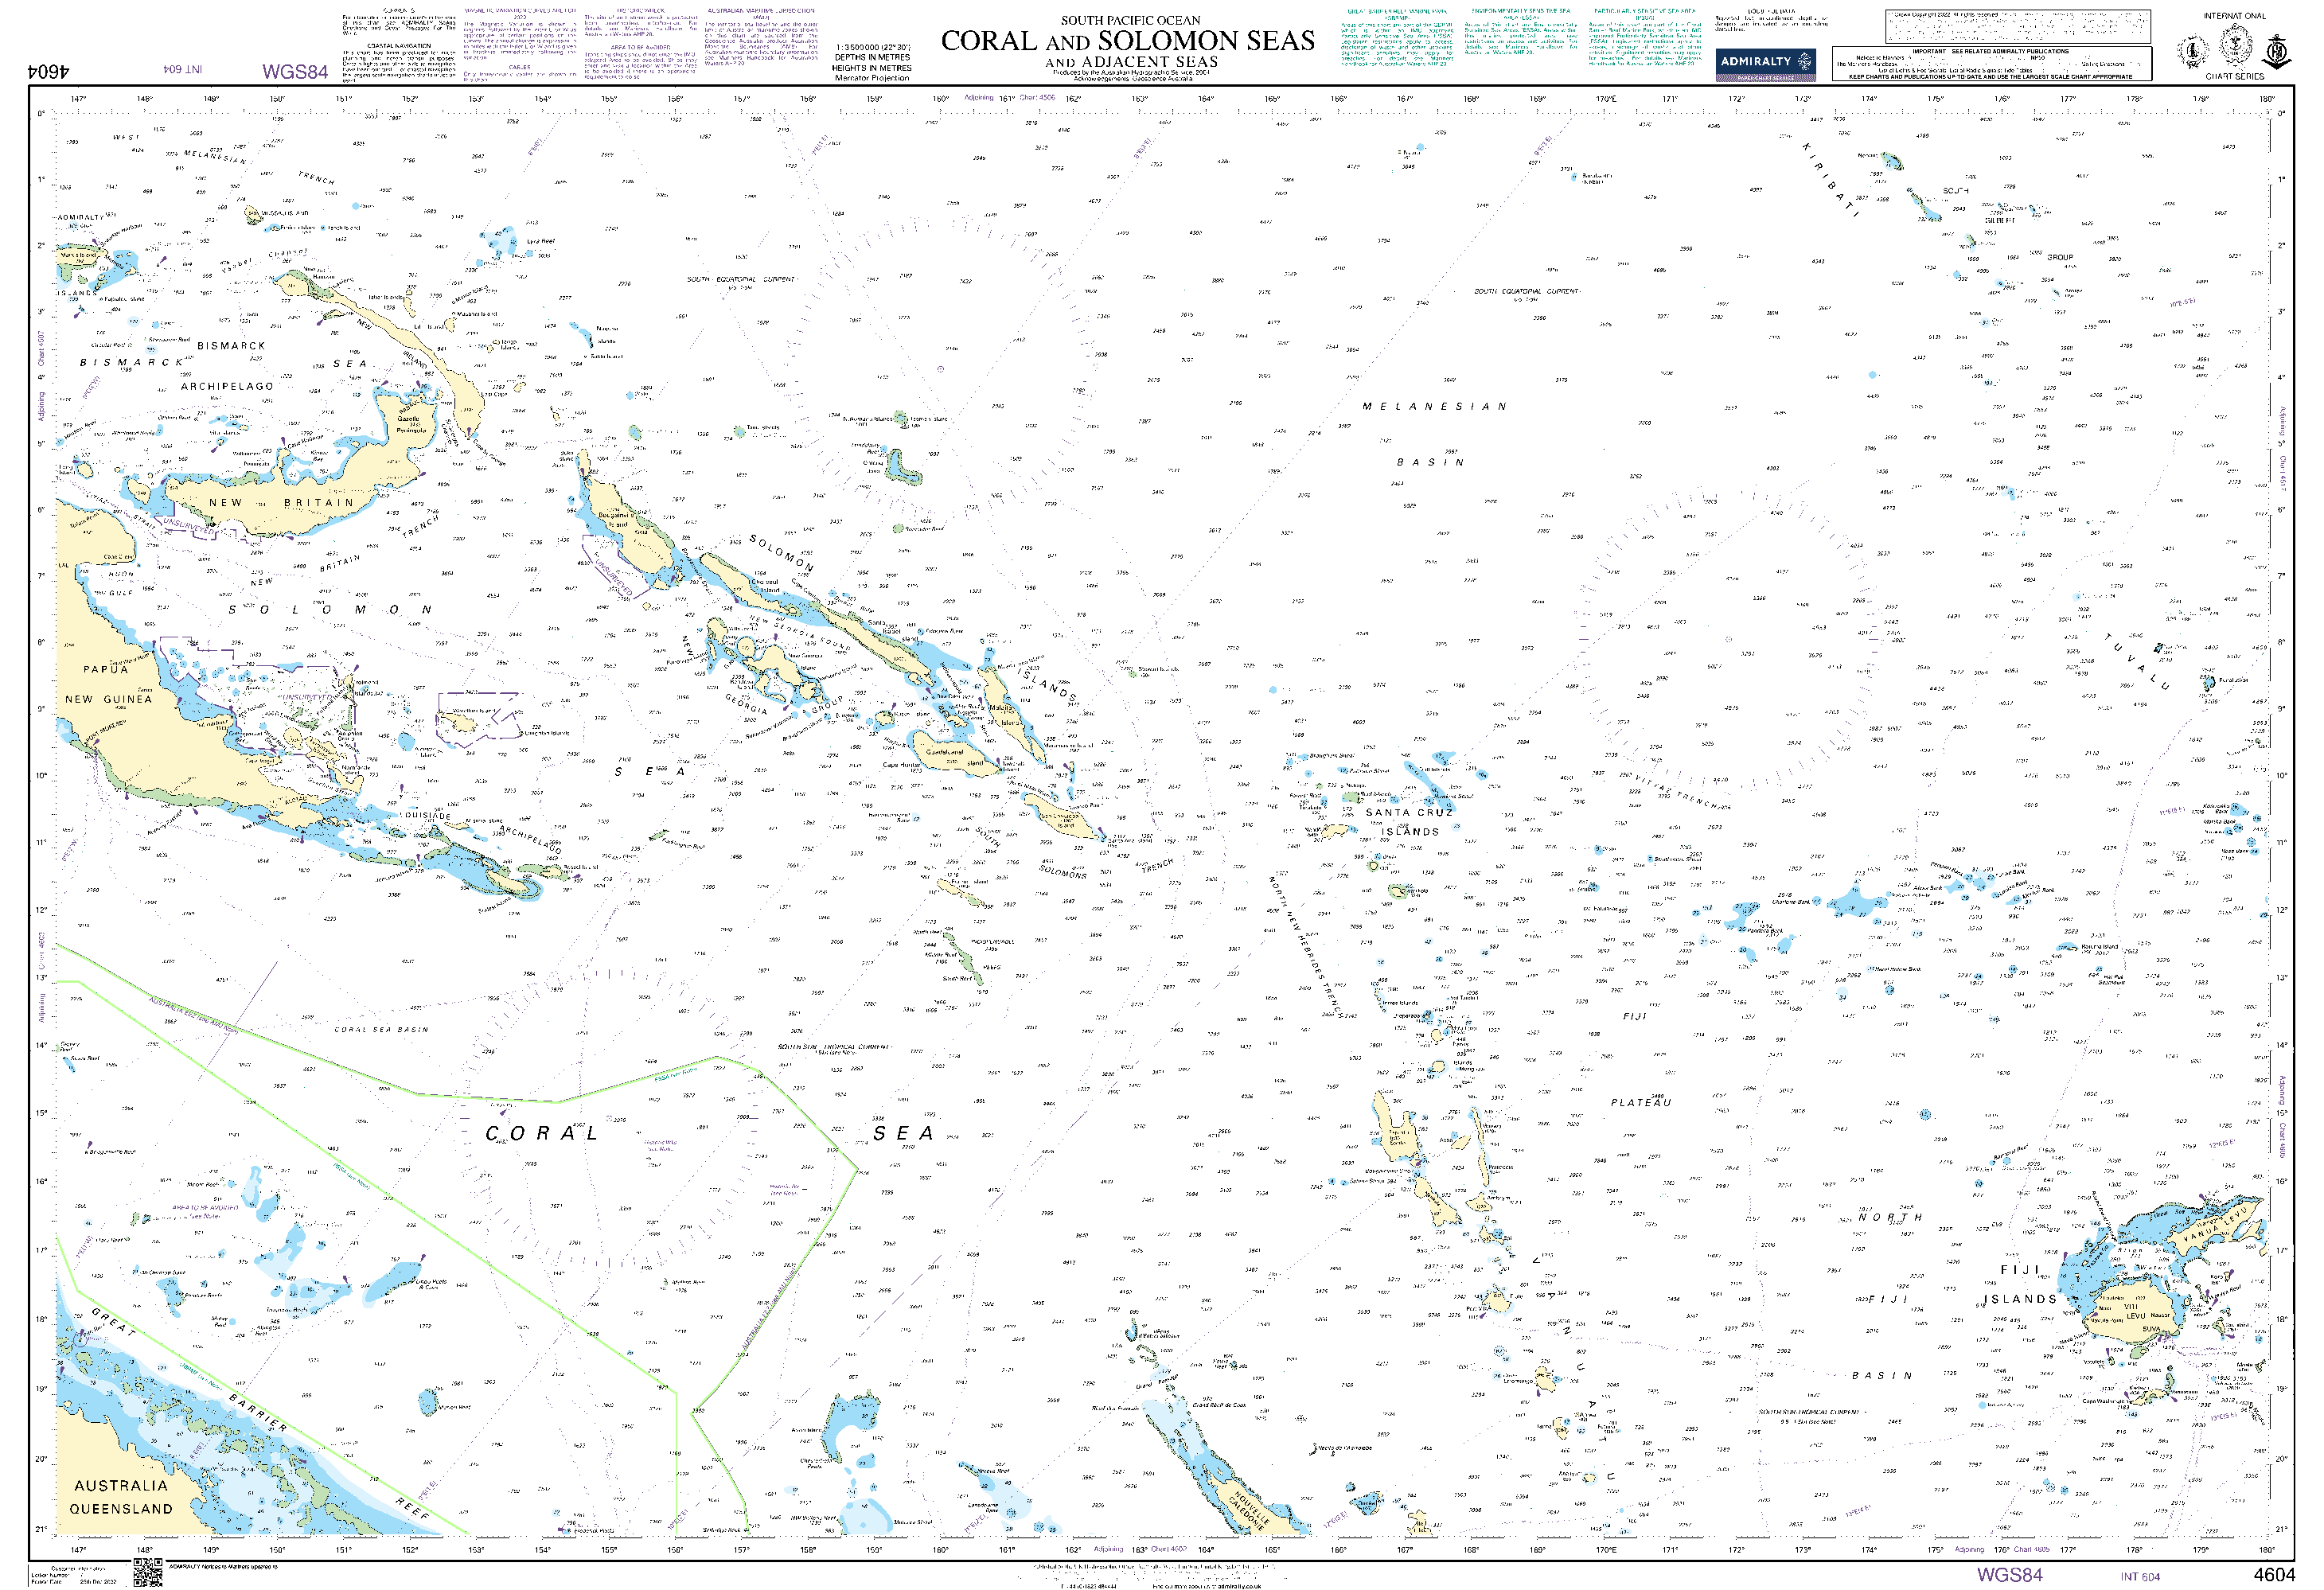Click 'IMPORTANT SEE RELATED ADMIRALTY PUBLICATIONS' heading

point(1990,51)
